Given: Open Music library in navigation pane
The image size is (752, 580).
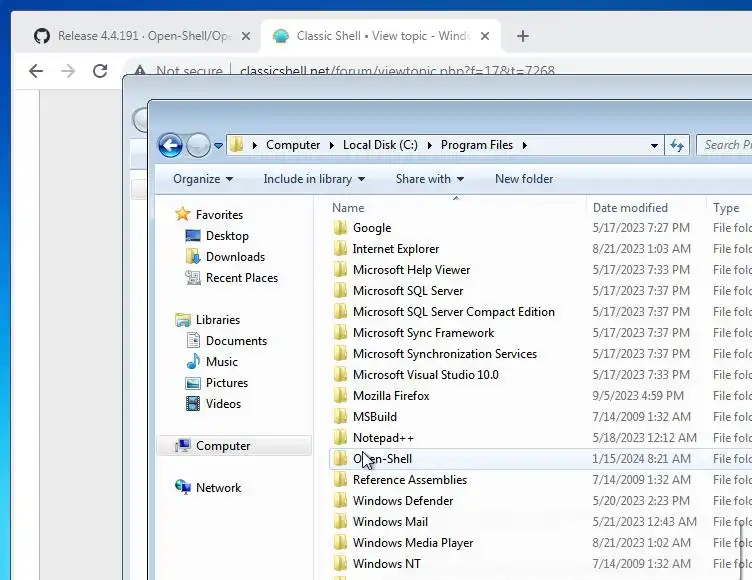Looking at the screenshot, I should (x=222, y=362).
